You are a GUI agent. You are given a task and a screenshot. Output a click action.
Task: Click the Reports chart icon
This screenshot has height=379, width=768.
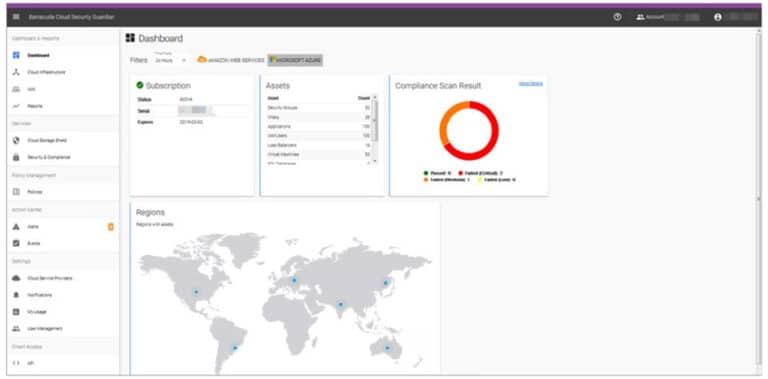16,106
